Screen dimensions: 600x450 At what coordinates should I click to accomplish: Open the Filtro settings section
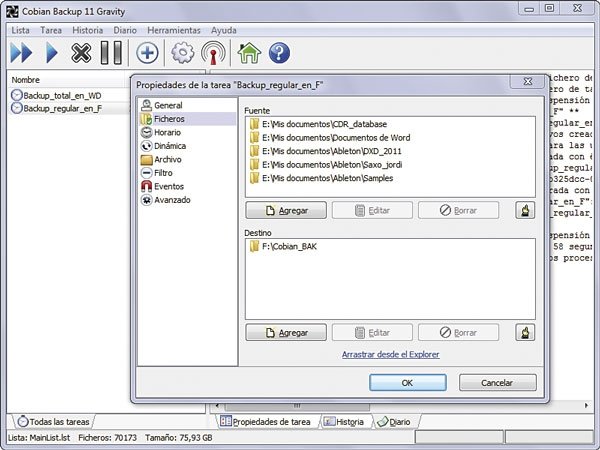tap(157, 173)
